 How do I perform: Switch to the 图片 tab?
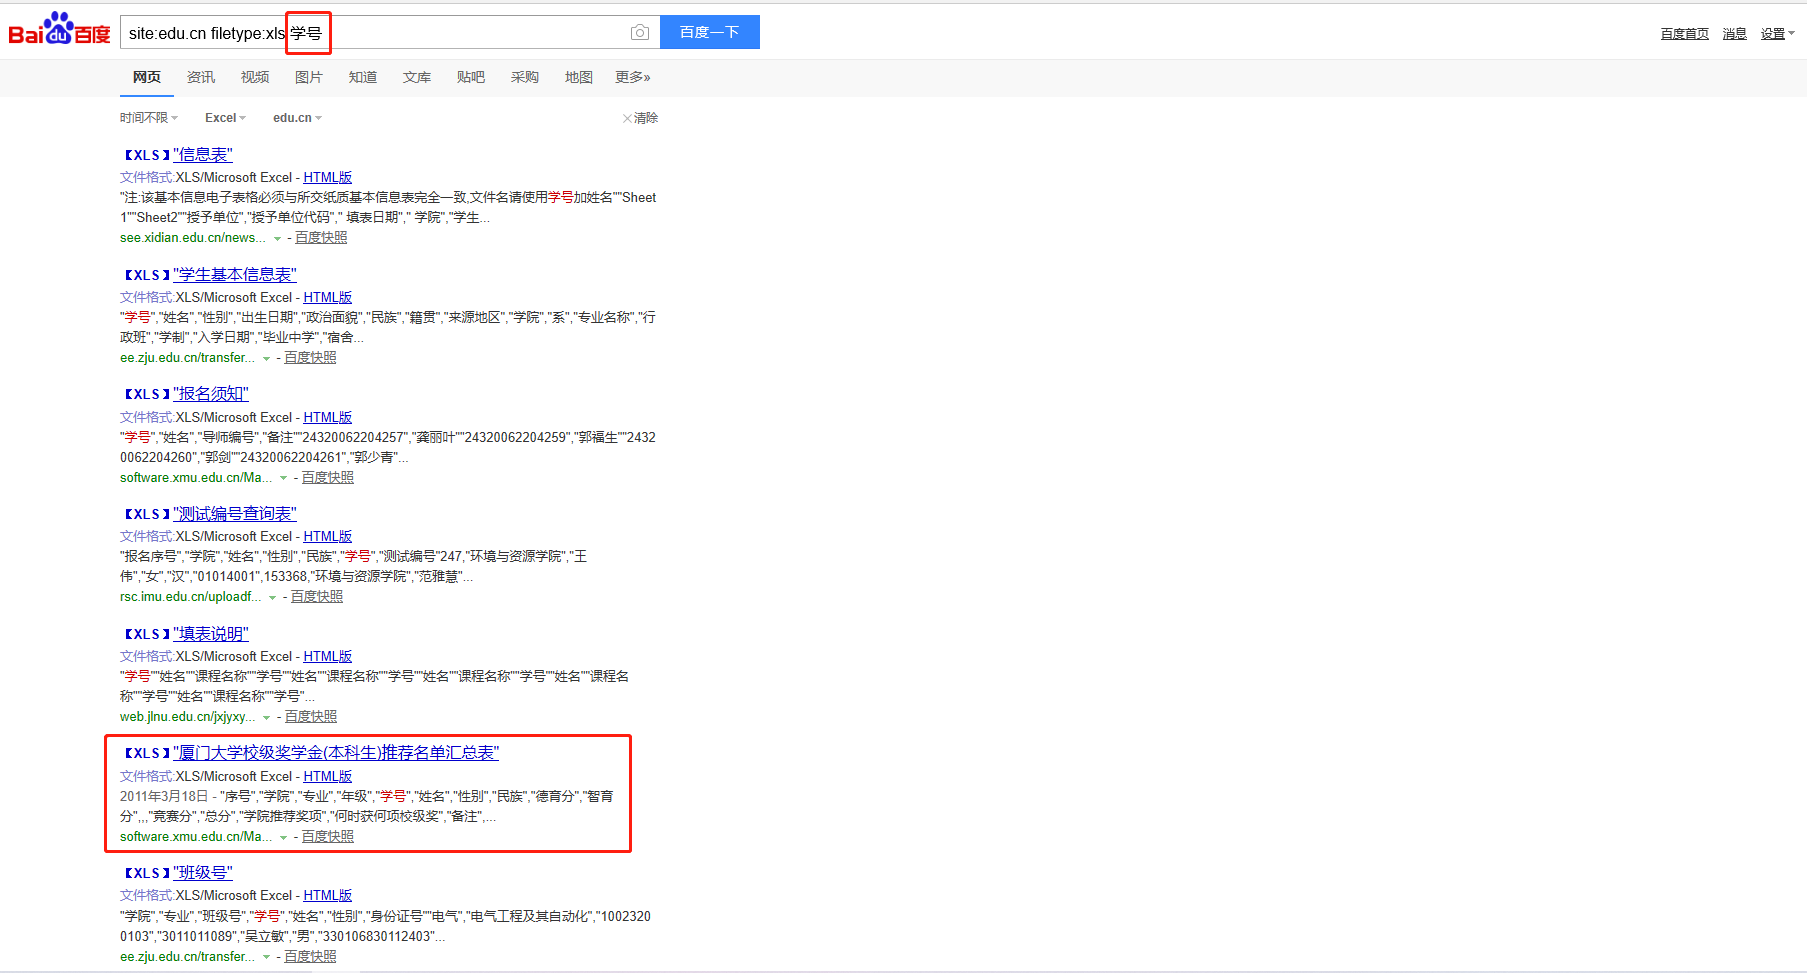[x=309, y=77]
